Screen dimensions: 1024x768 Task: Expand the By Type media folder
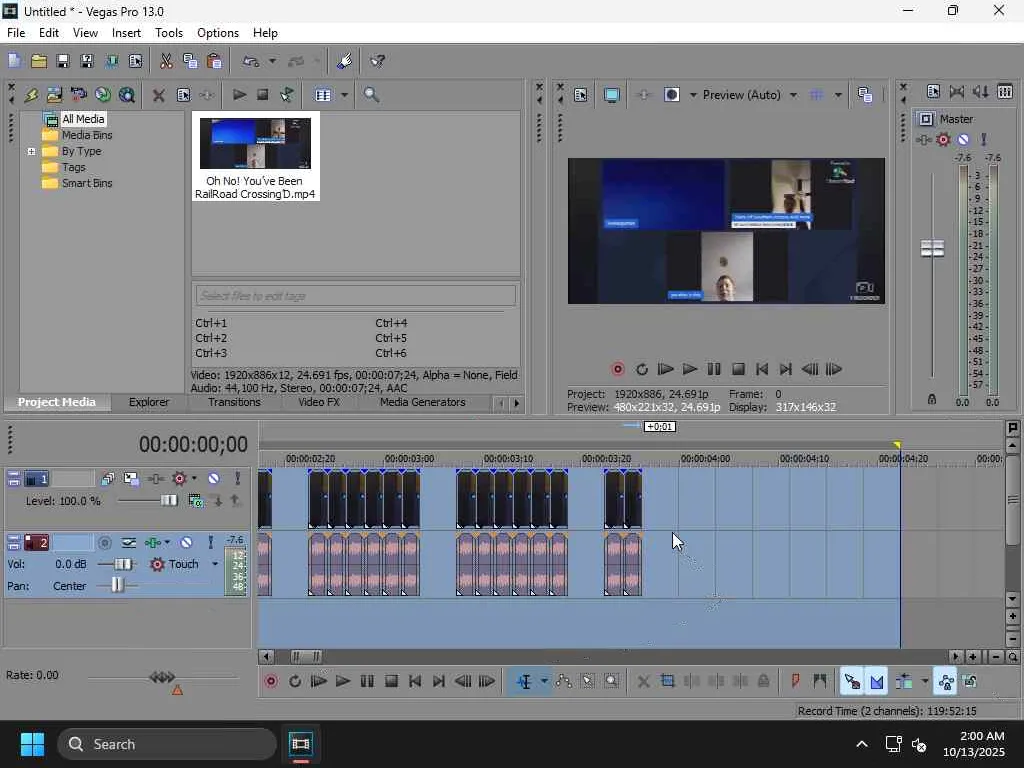(x=32, y=152)
